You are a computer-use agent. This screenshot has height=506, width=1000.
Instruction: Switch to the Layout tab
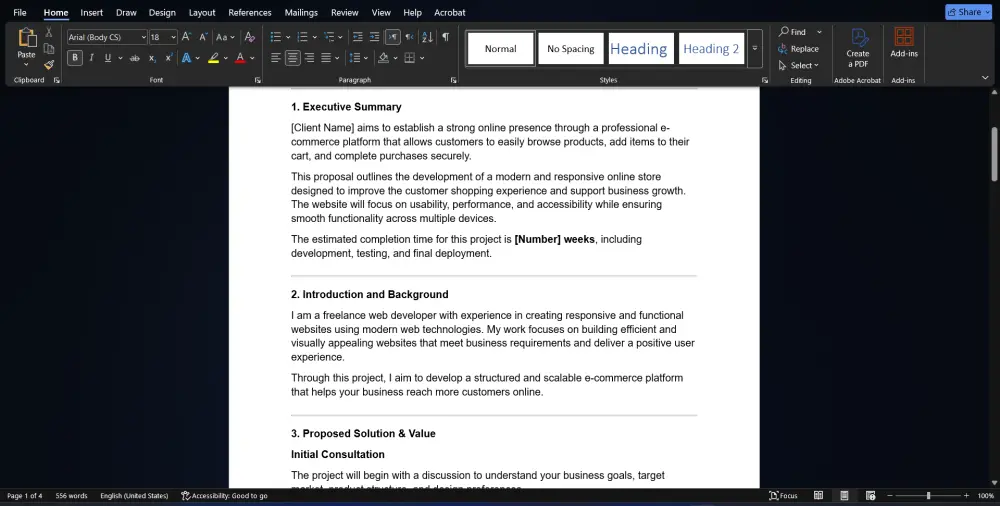(x=202, y=12)
